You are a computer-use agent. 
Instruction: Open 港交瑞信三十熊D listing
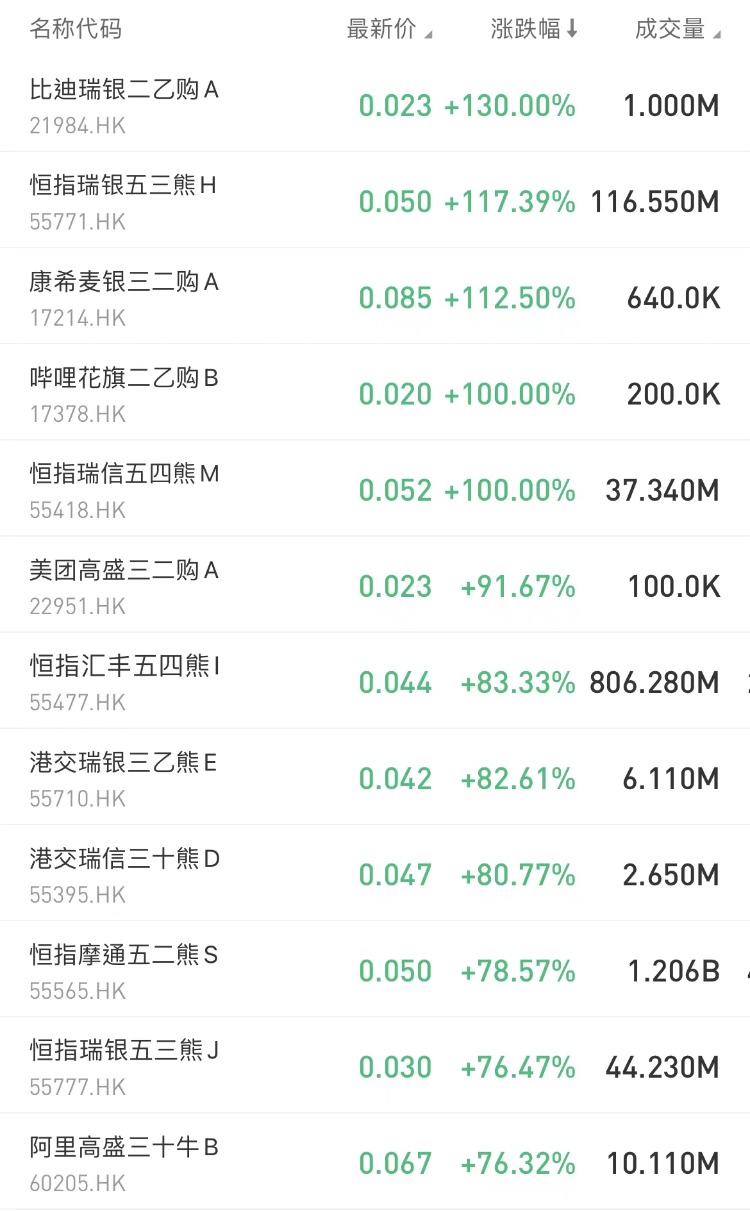[x=124, y=859]
